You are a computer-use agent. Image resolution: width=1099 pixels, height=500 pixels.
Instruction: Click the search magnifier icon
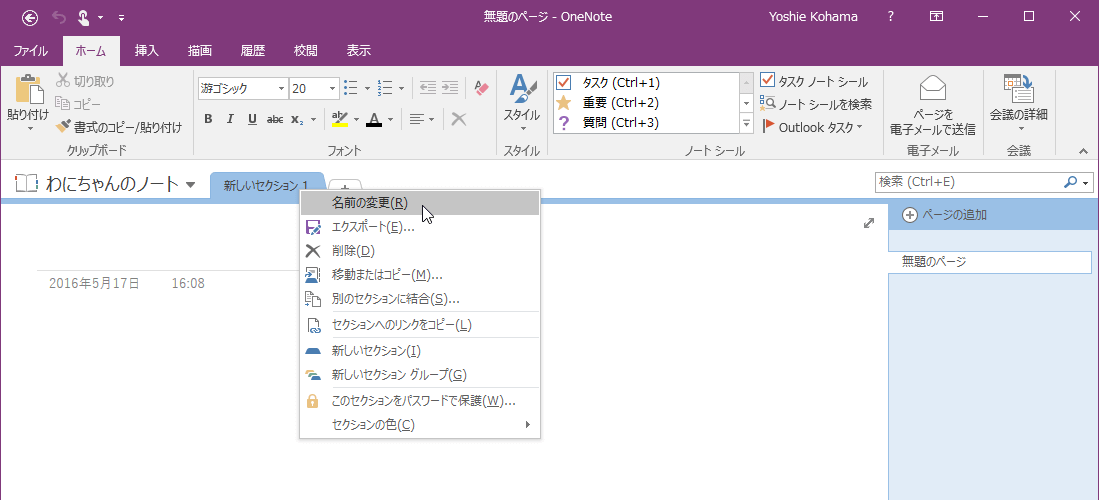pyautogui.click(x=1070, y=182)
